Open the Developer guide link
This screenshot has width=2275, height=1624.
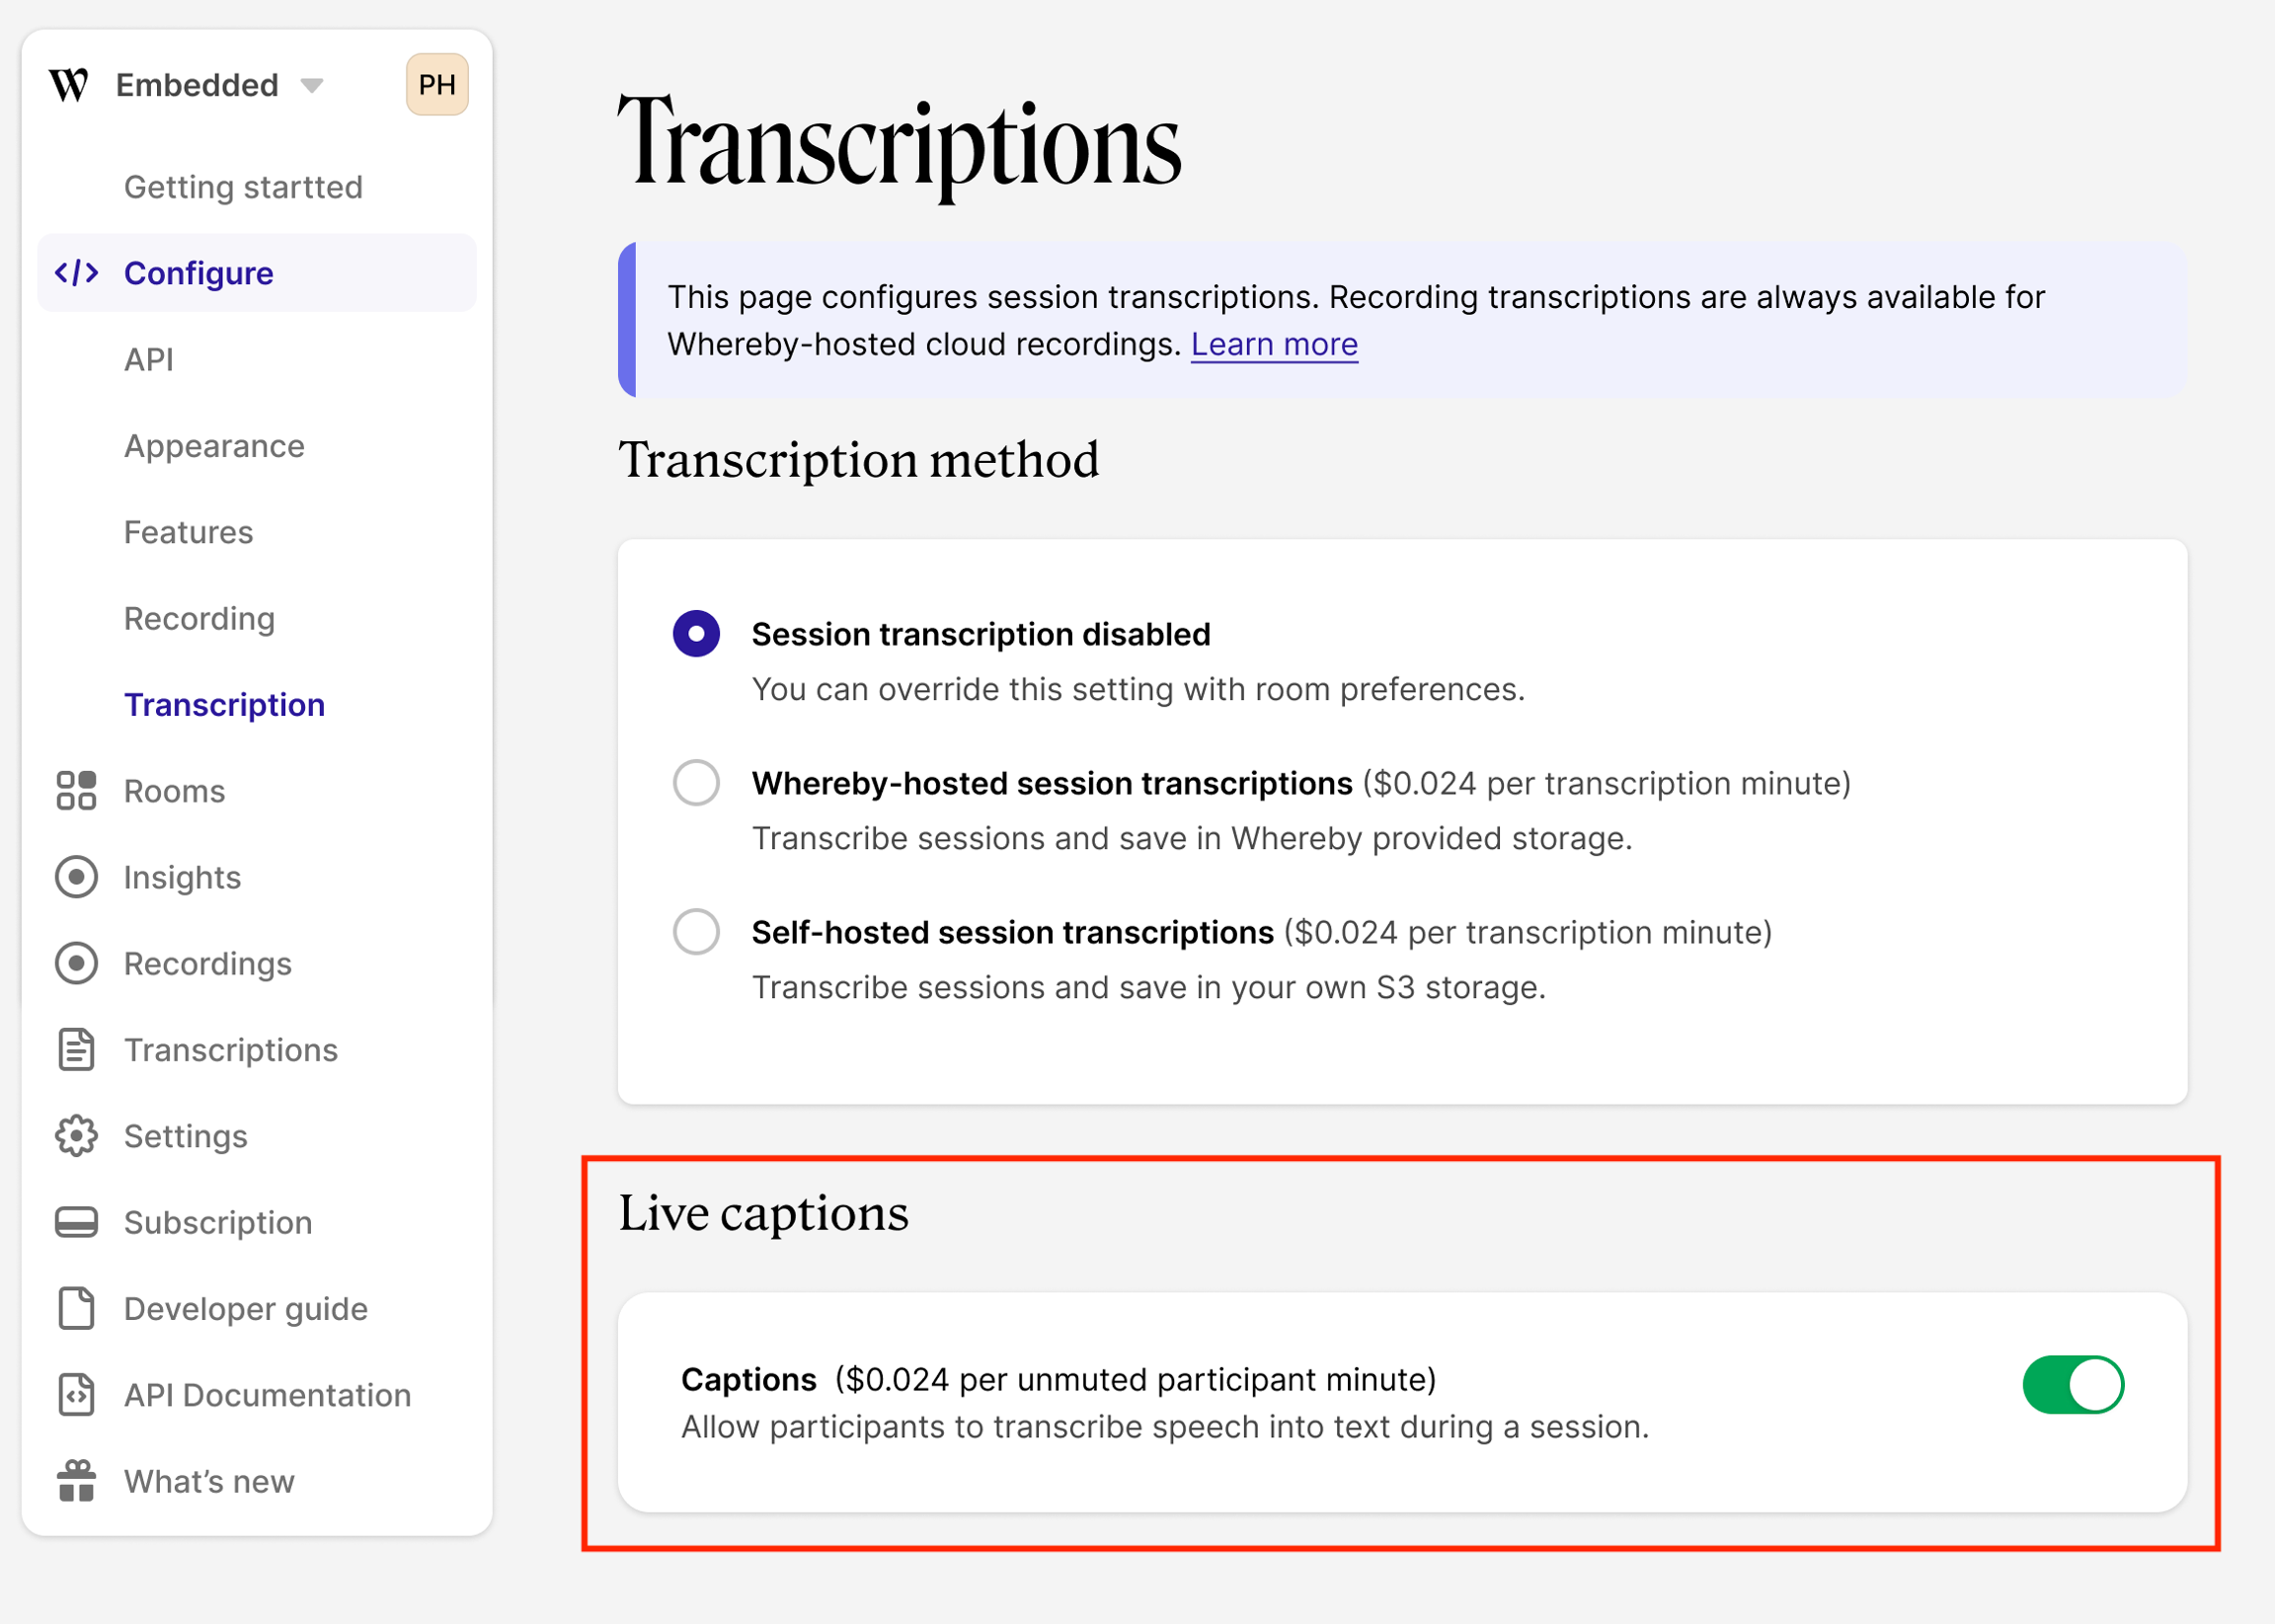245,1309
